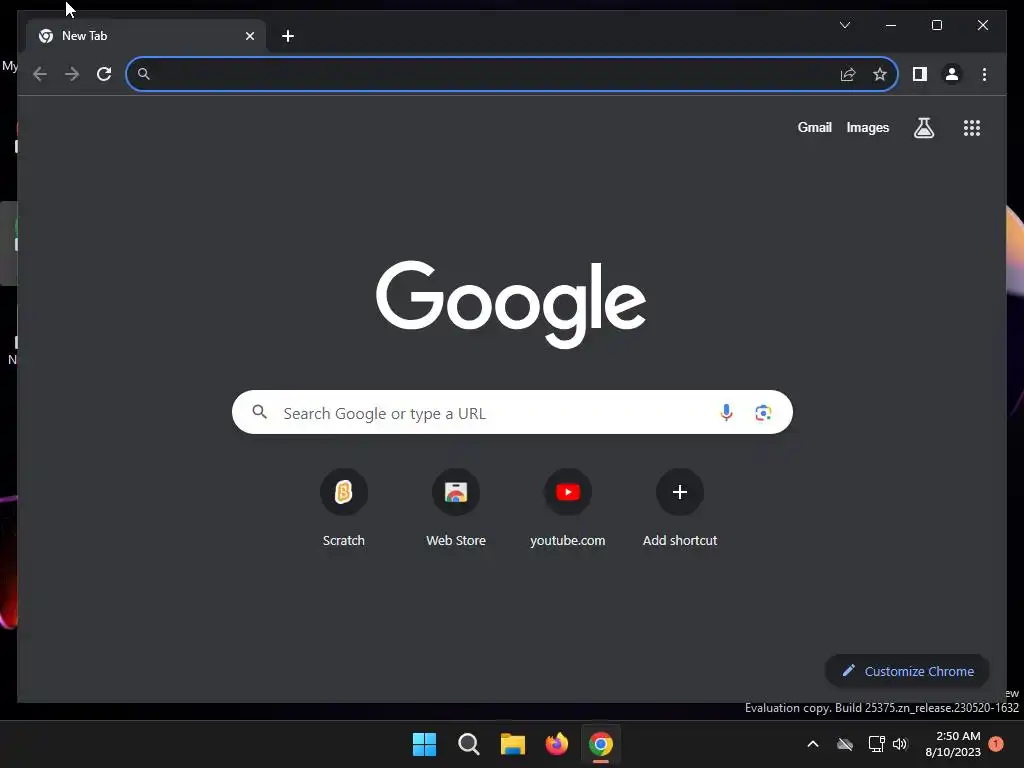1024x768 pixels.
Task: Open the network status tray icon
Action: tap(876, 744)
